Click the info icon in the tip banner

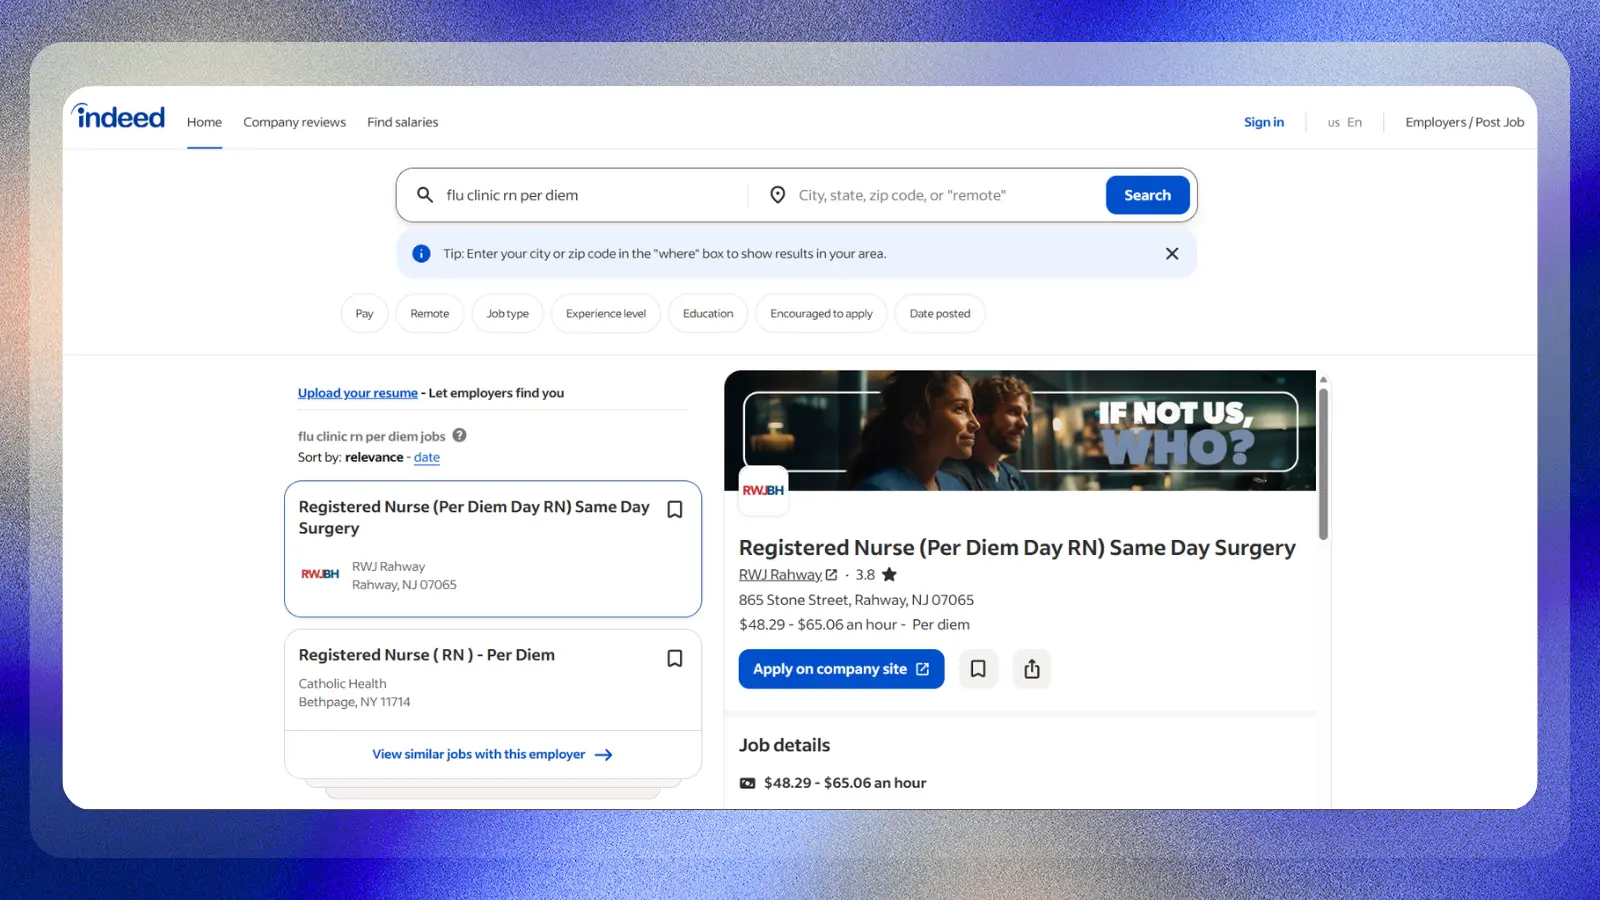[422, 254]
